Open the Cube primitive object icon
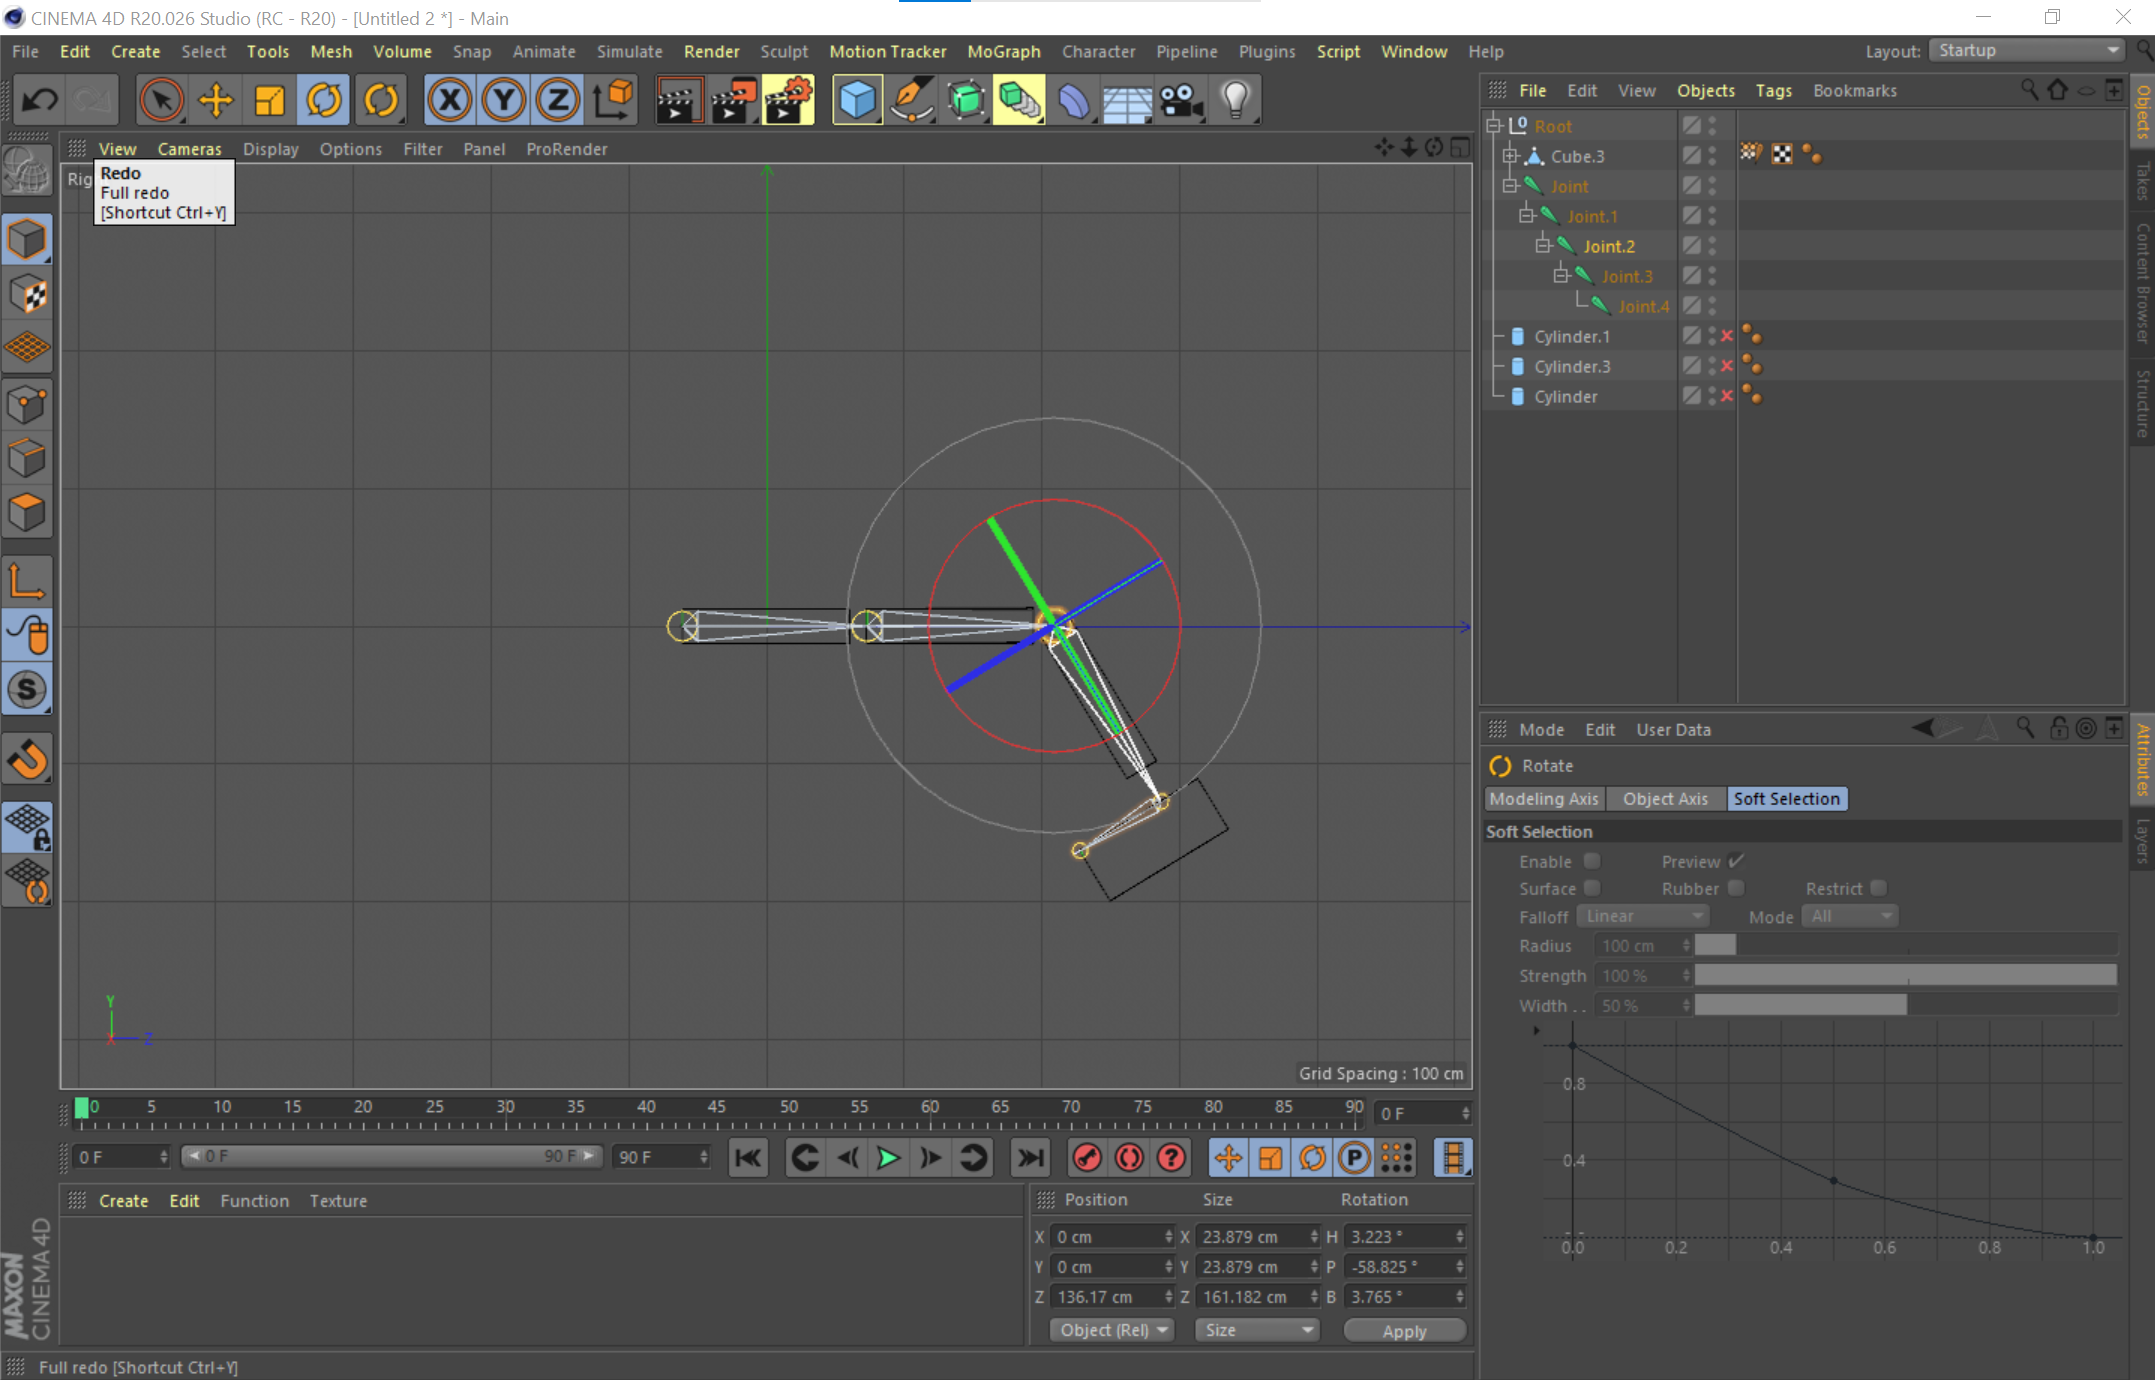Viewport: 2155px width, 1380px height. coord(856,100)
